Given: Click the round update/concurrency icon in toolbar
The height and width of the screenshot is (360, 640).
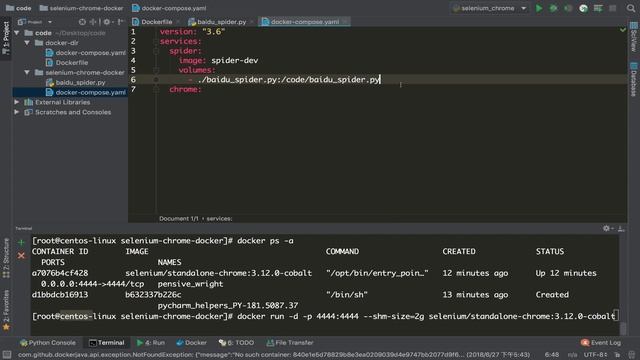Looking at the screenshot, I should [583, 8].
